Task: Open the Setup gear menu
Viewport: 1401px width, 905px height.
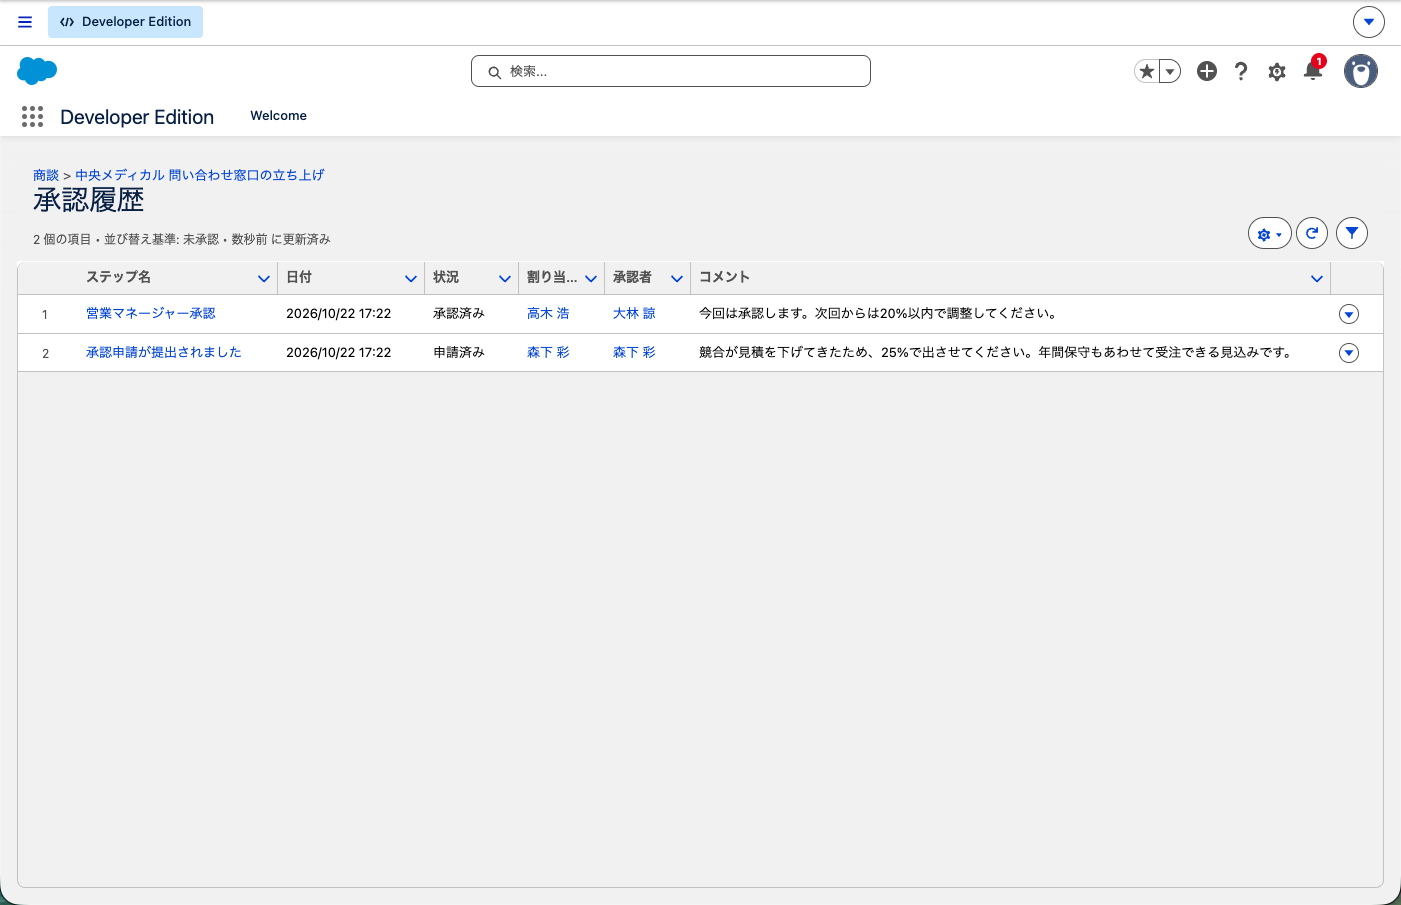Action: click(x=1277, y=71)
